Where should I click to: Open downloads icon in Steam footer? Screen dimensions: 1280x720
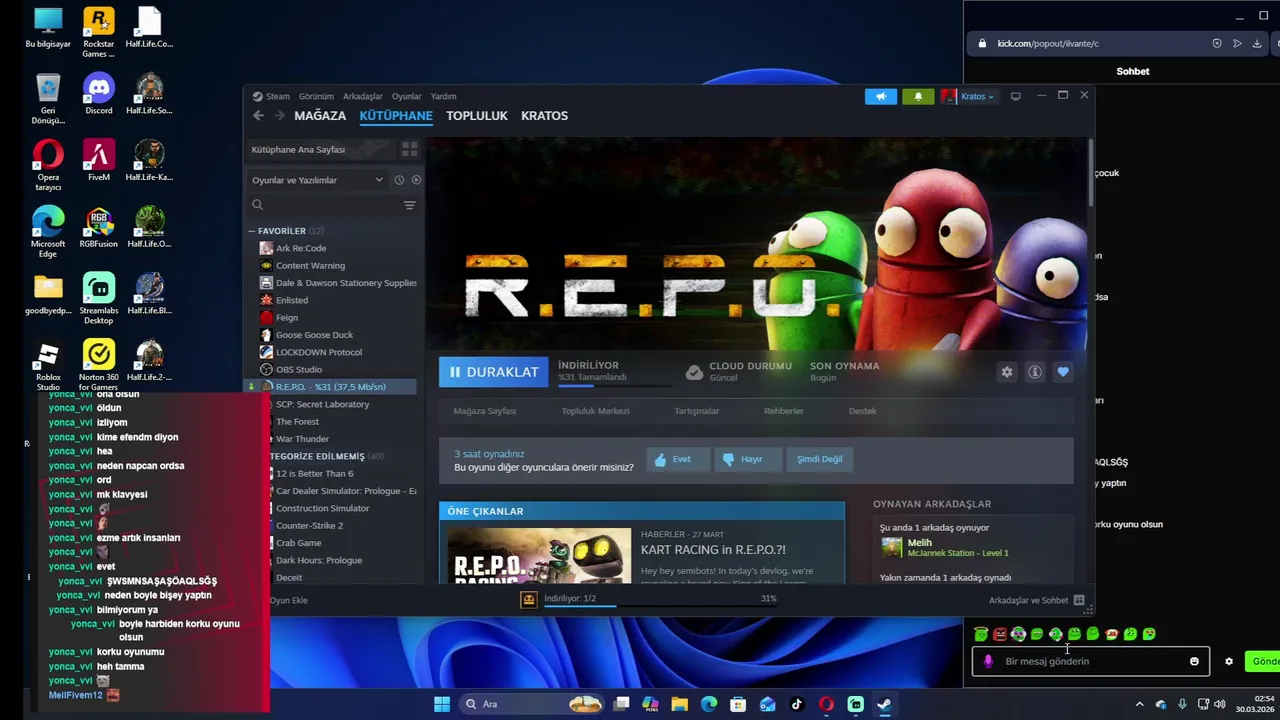tap(529, 599)
